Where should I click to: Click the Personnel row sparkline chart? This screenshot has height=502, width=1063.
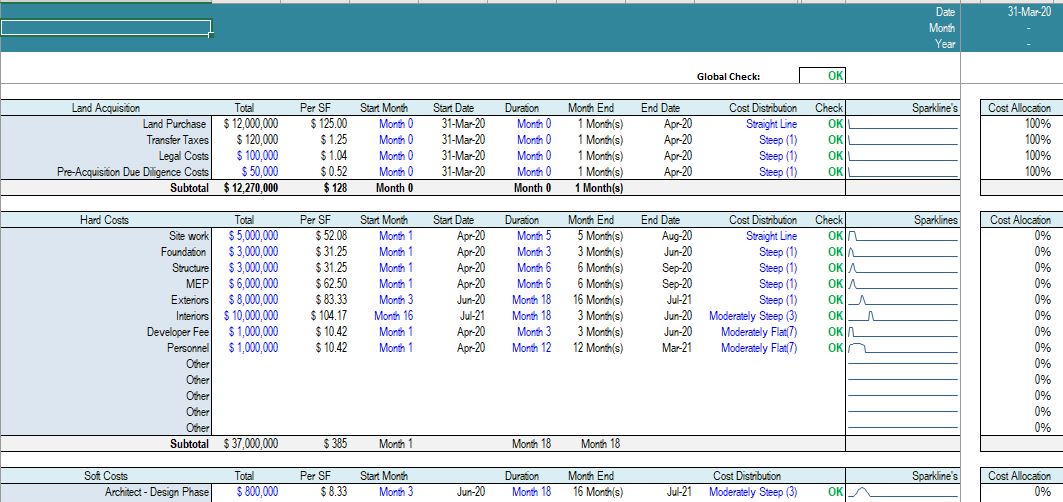tap(902, 348)
